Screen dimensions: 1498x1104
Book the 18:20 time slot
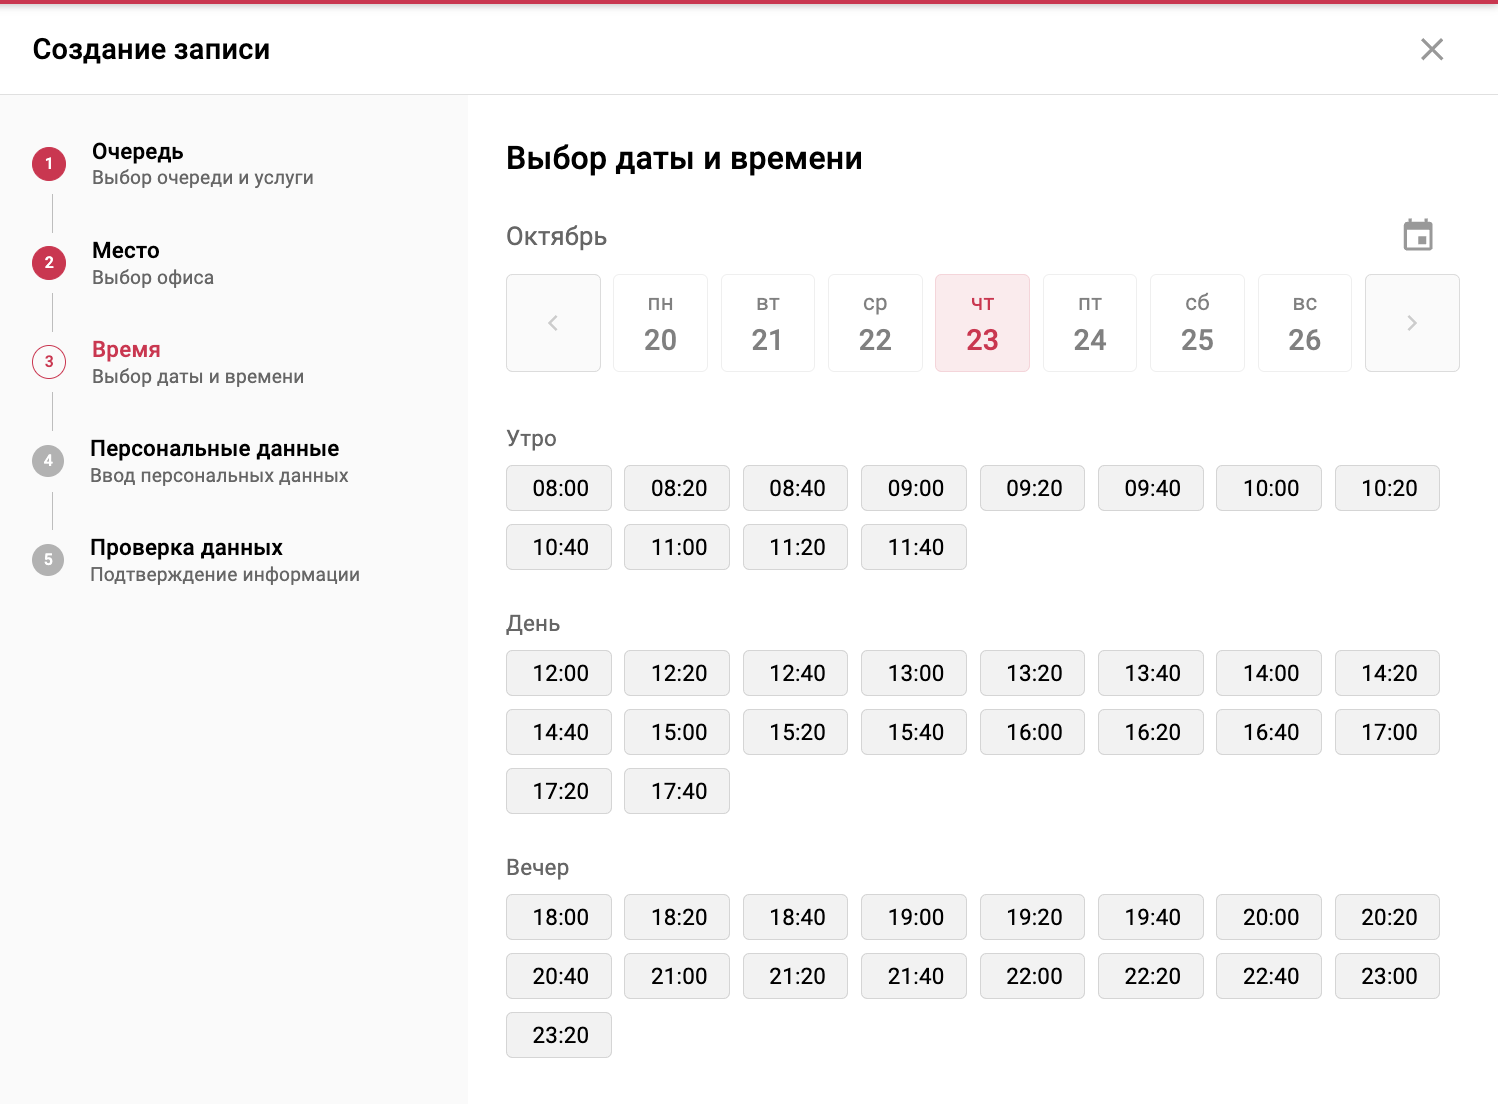click(x=677, y=917)
